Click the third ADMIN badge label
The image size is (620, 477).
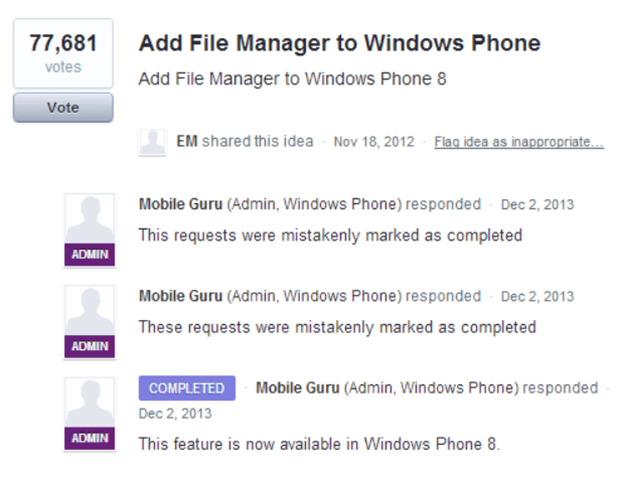pos(90,438)
